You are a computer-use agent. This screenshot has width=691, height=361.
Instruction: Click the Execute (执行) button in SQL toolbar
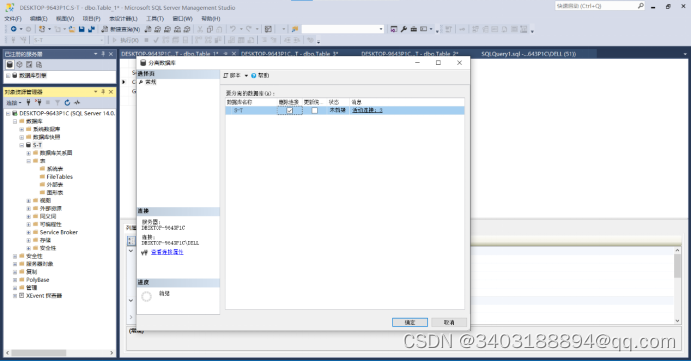click(125, 40)
